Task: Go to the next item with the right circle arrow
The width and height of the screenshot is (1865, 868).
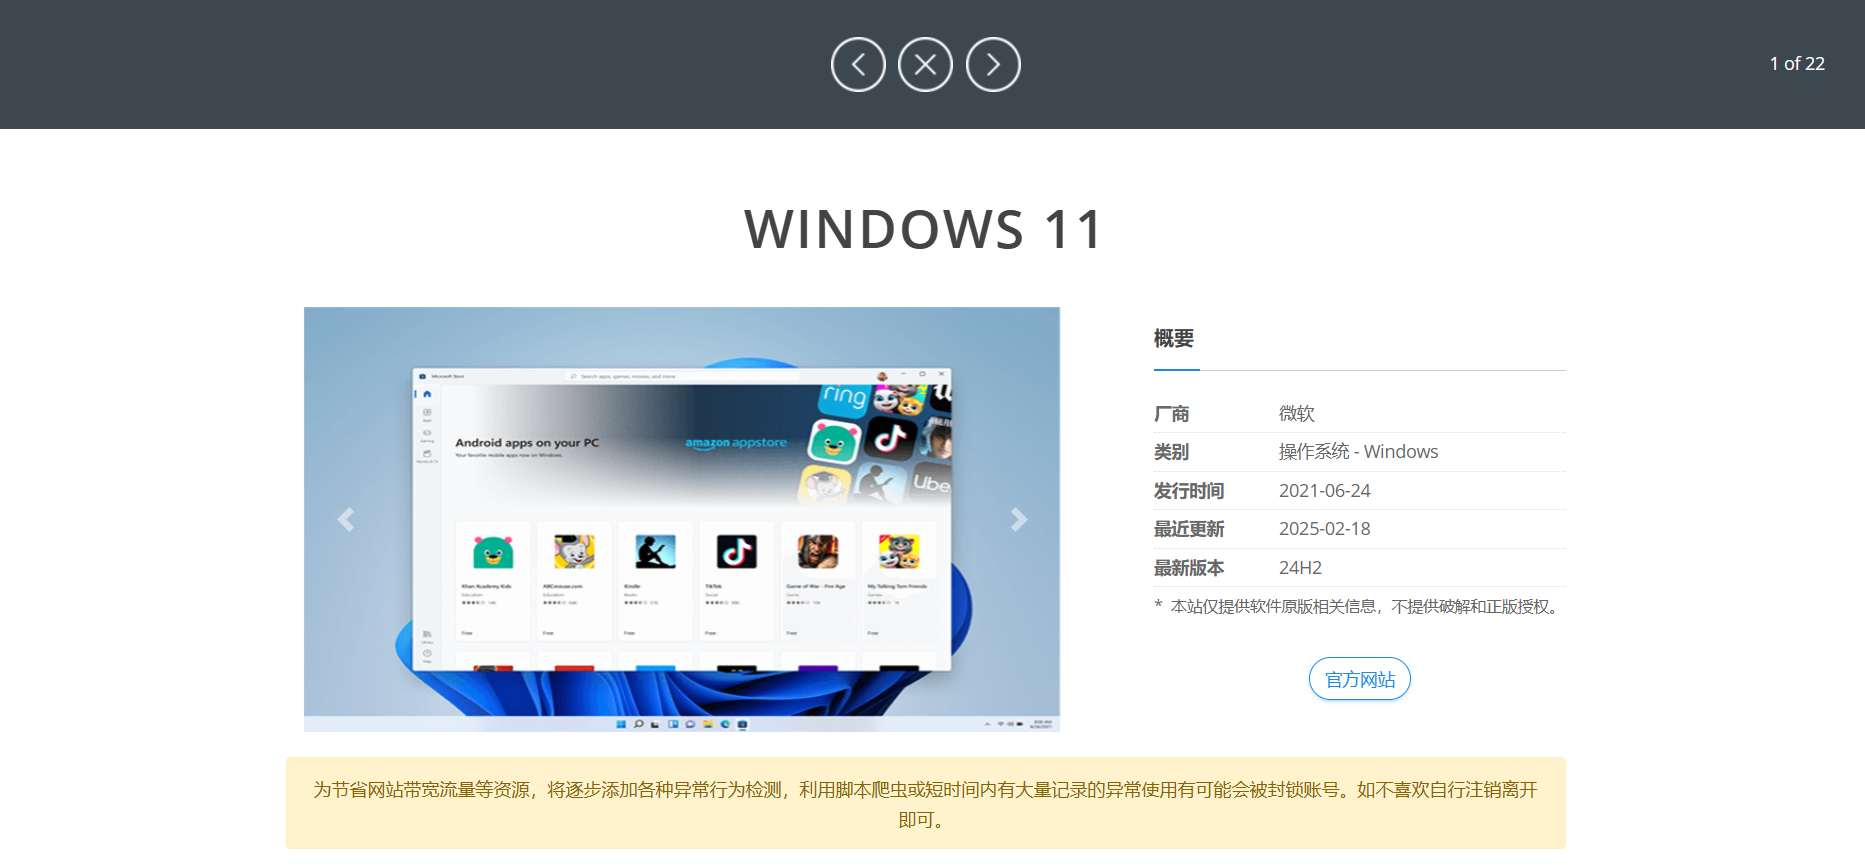Action: pos(993,65)
